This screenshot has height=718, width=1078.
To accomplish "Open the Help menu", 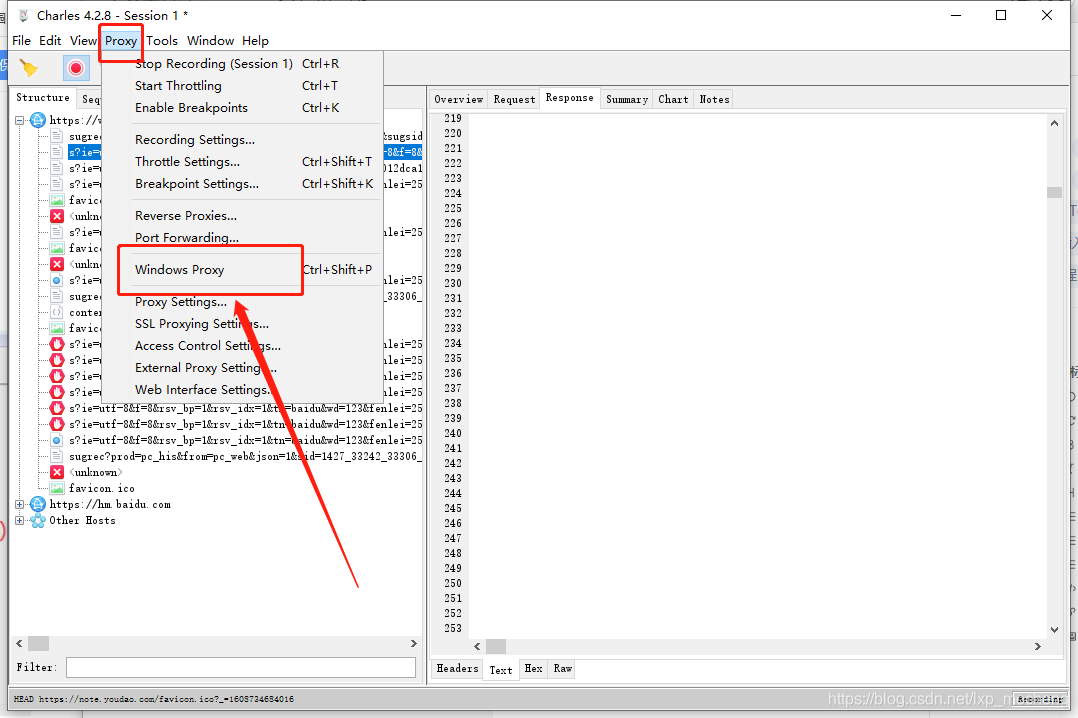I will 255,41.
